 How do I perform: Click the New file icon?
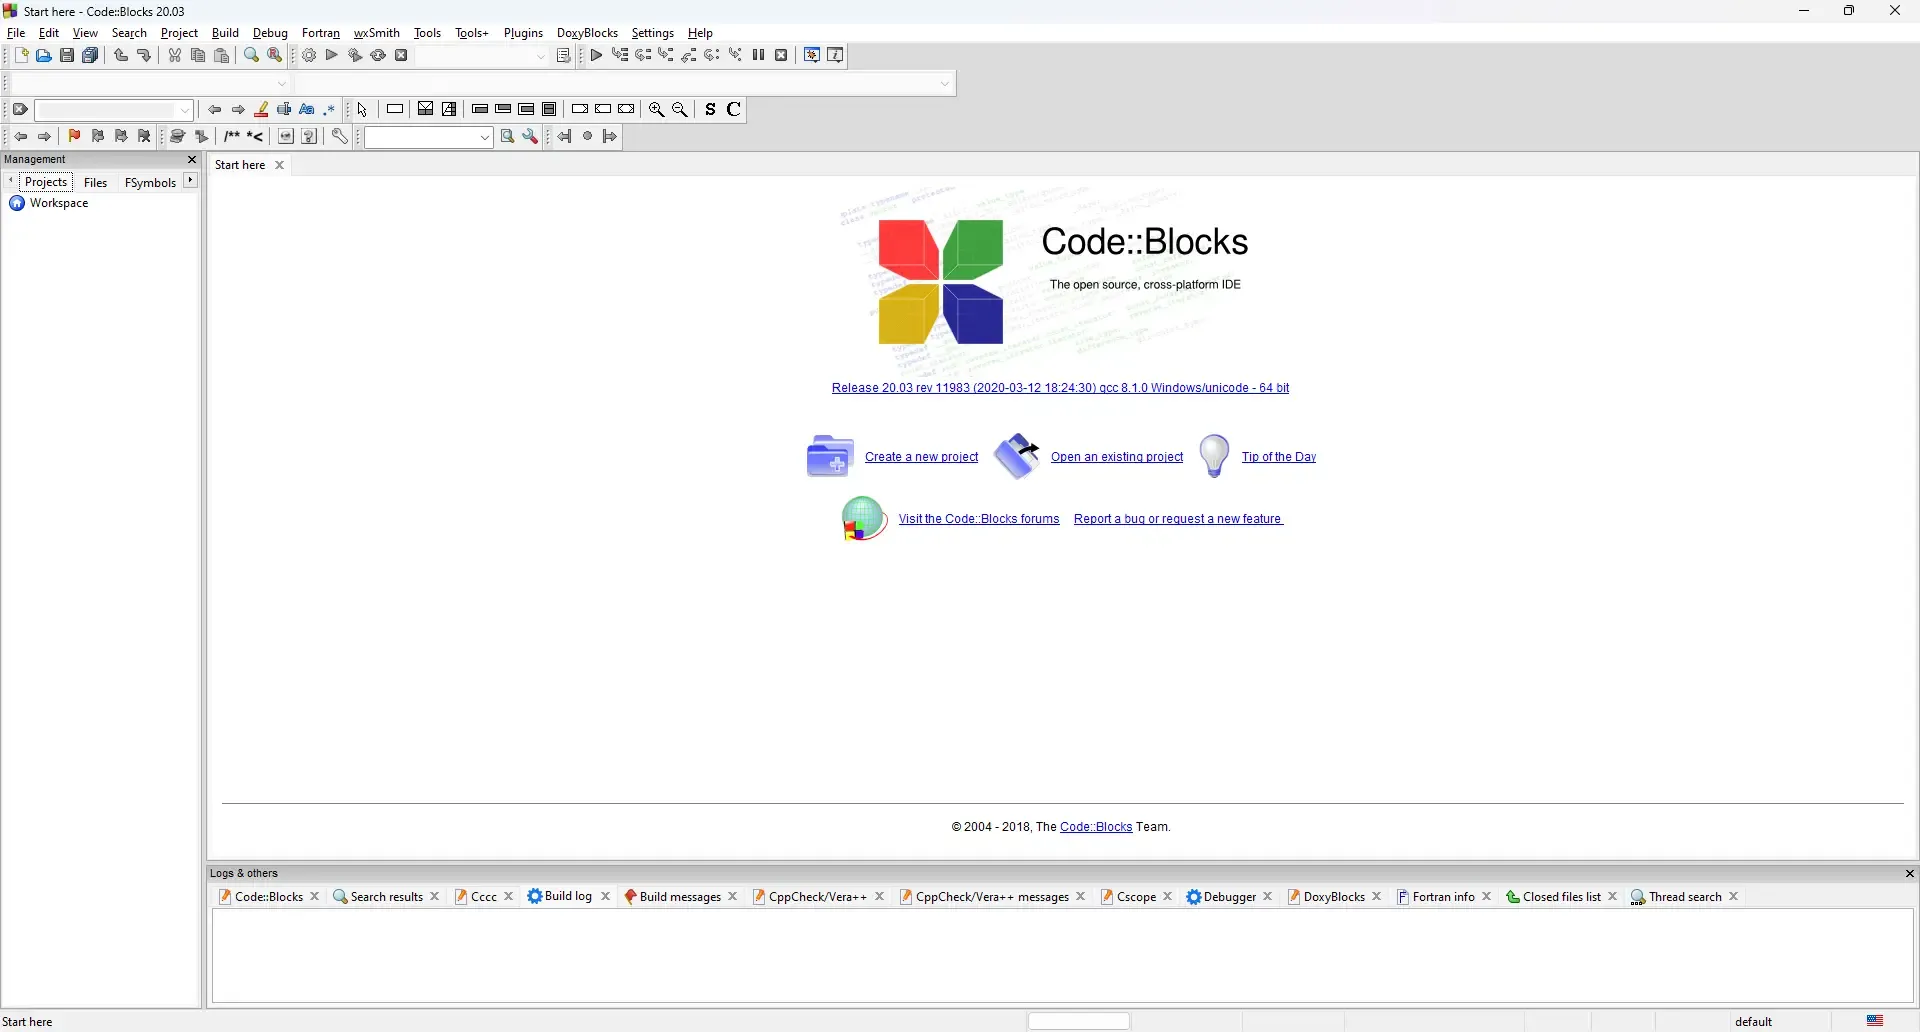point(20,56)
